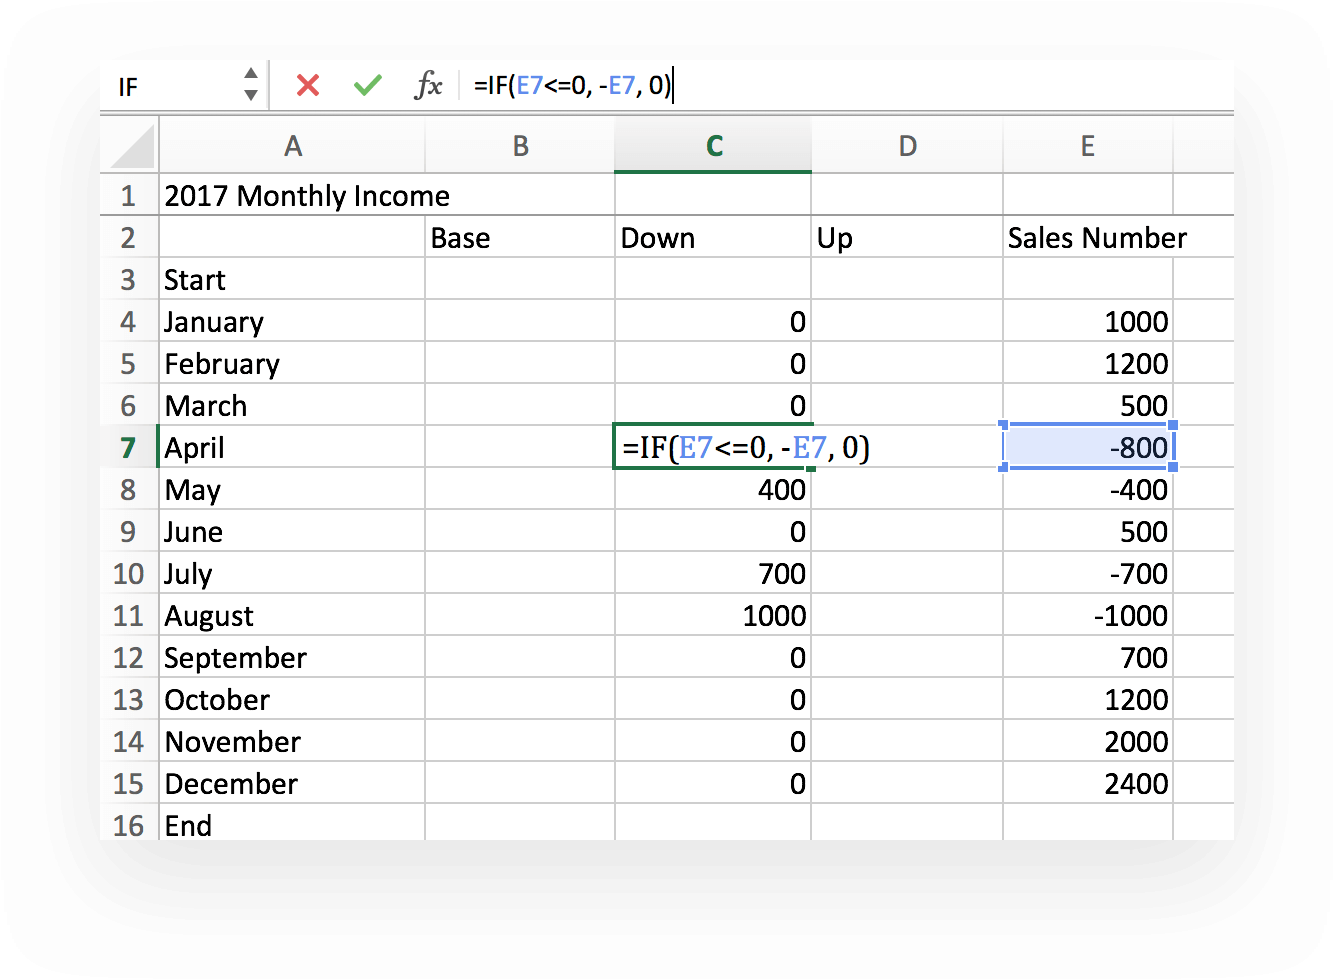Cancel formula entry with red X icon
Screen dimensions: 1334x980
tap(307, 85)
